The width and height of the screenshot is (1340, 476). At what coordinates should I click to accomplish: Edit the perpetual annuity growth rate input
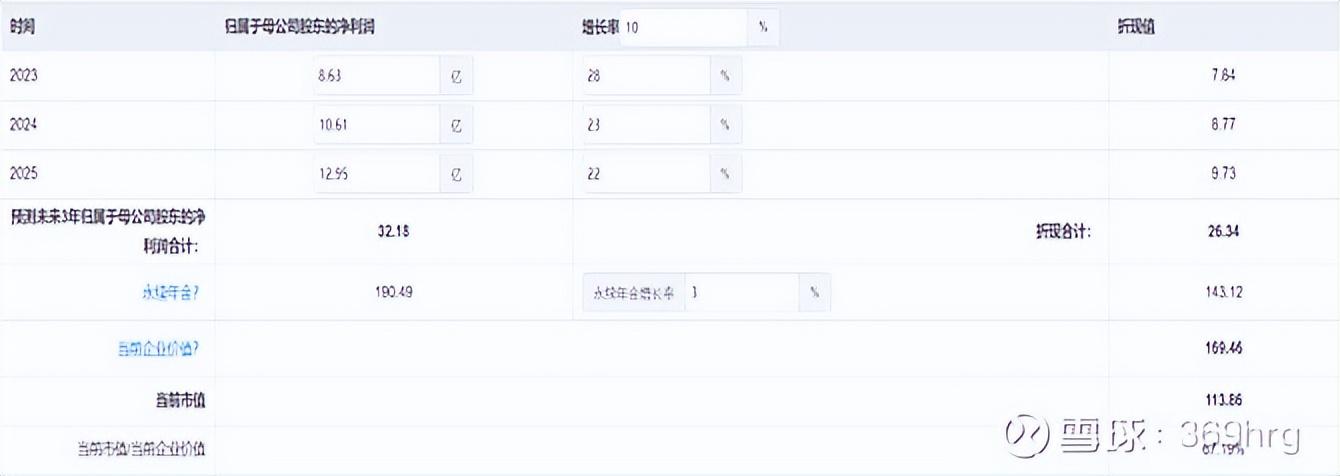pos(742,293)
